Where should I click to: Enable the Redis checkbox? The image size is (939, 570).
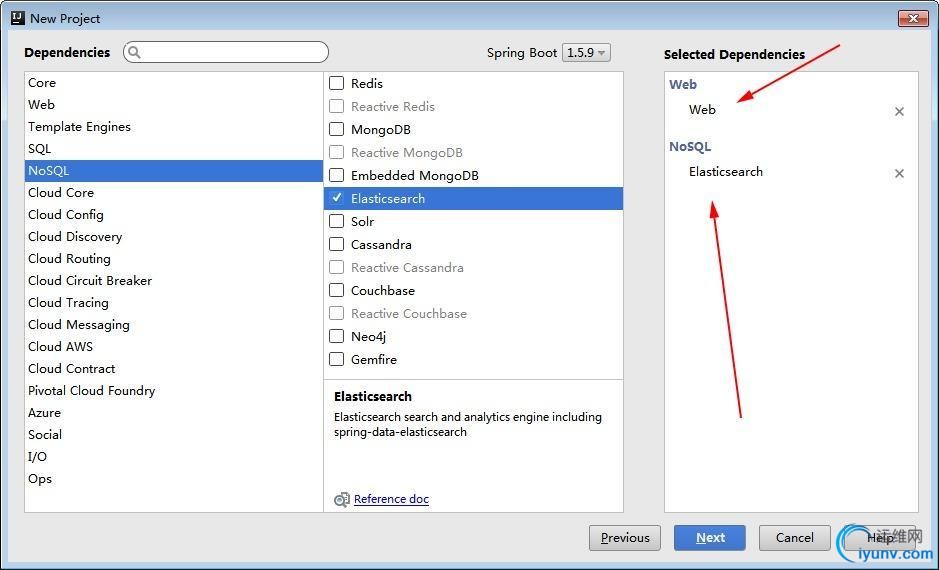337,84
